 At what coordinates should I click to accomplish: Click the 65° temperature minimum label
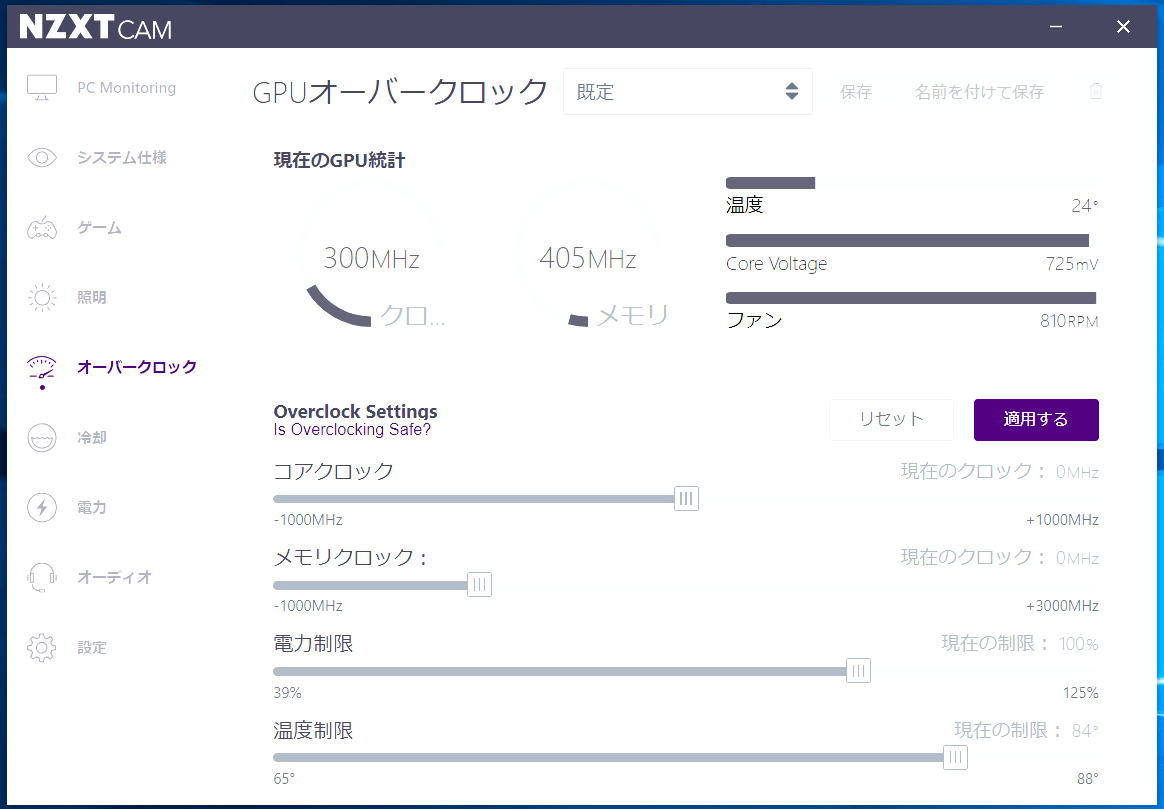(284, 779)
